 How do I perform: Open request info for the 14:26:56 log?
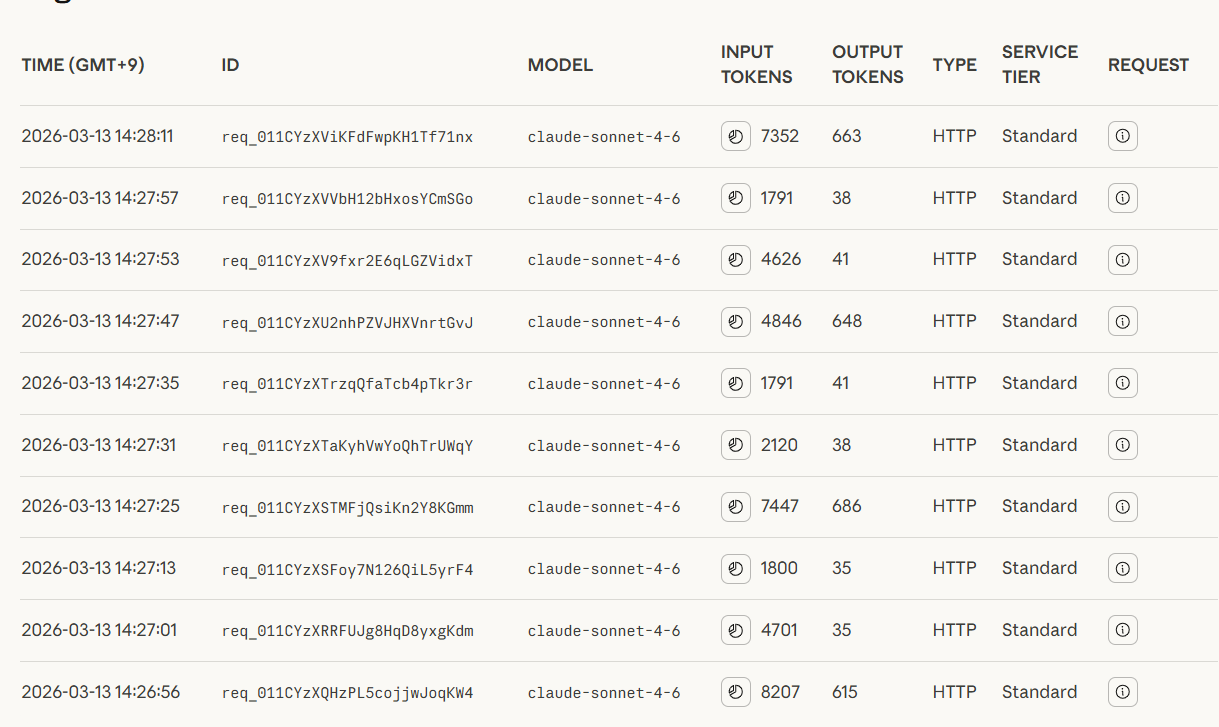pos(1122,692)
